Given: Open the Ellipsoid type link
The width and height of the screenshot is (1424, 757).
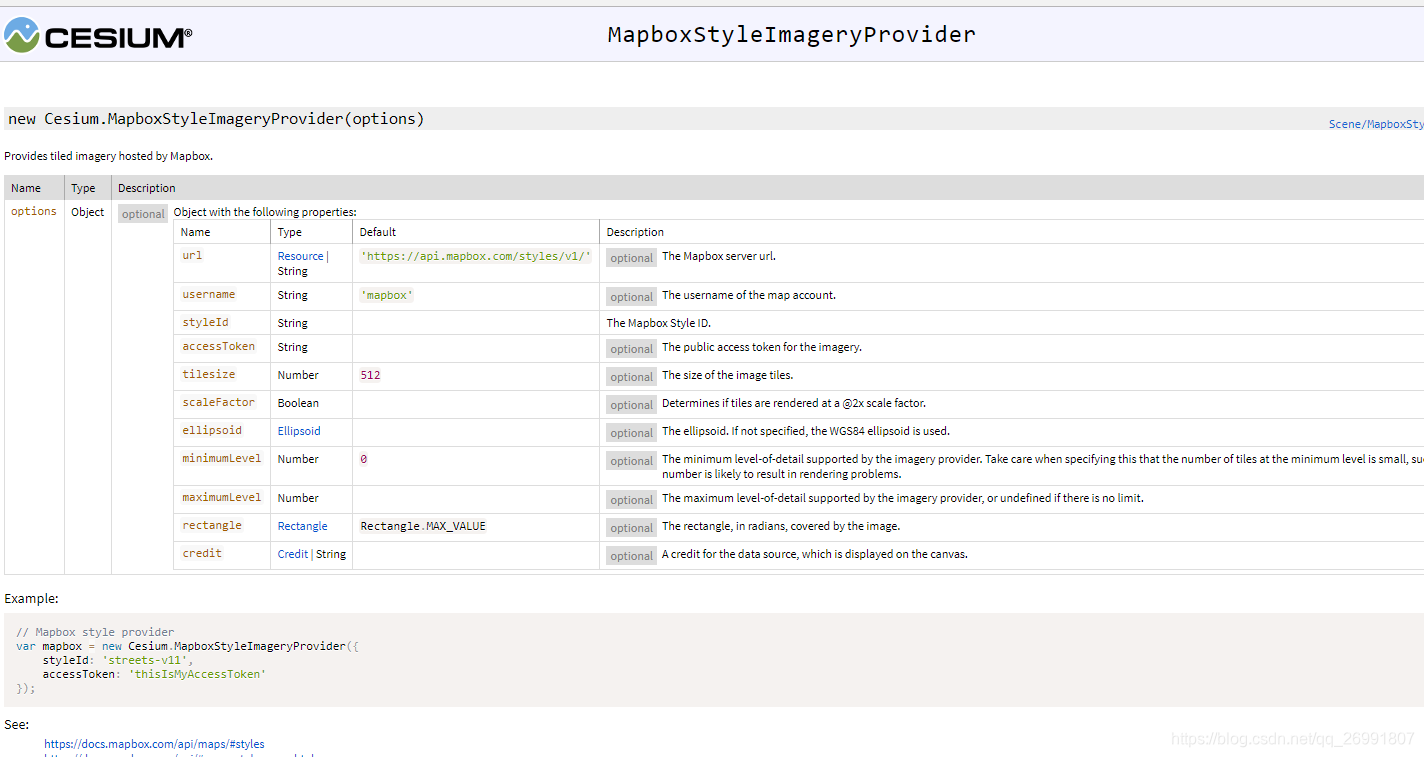Looking at the screenshot, I should (299, 431).
